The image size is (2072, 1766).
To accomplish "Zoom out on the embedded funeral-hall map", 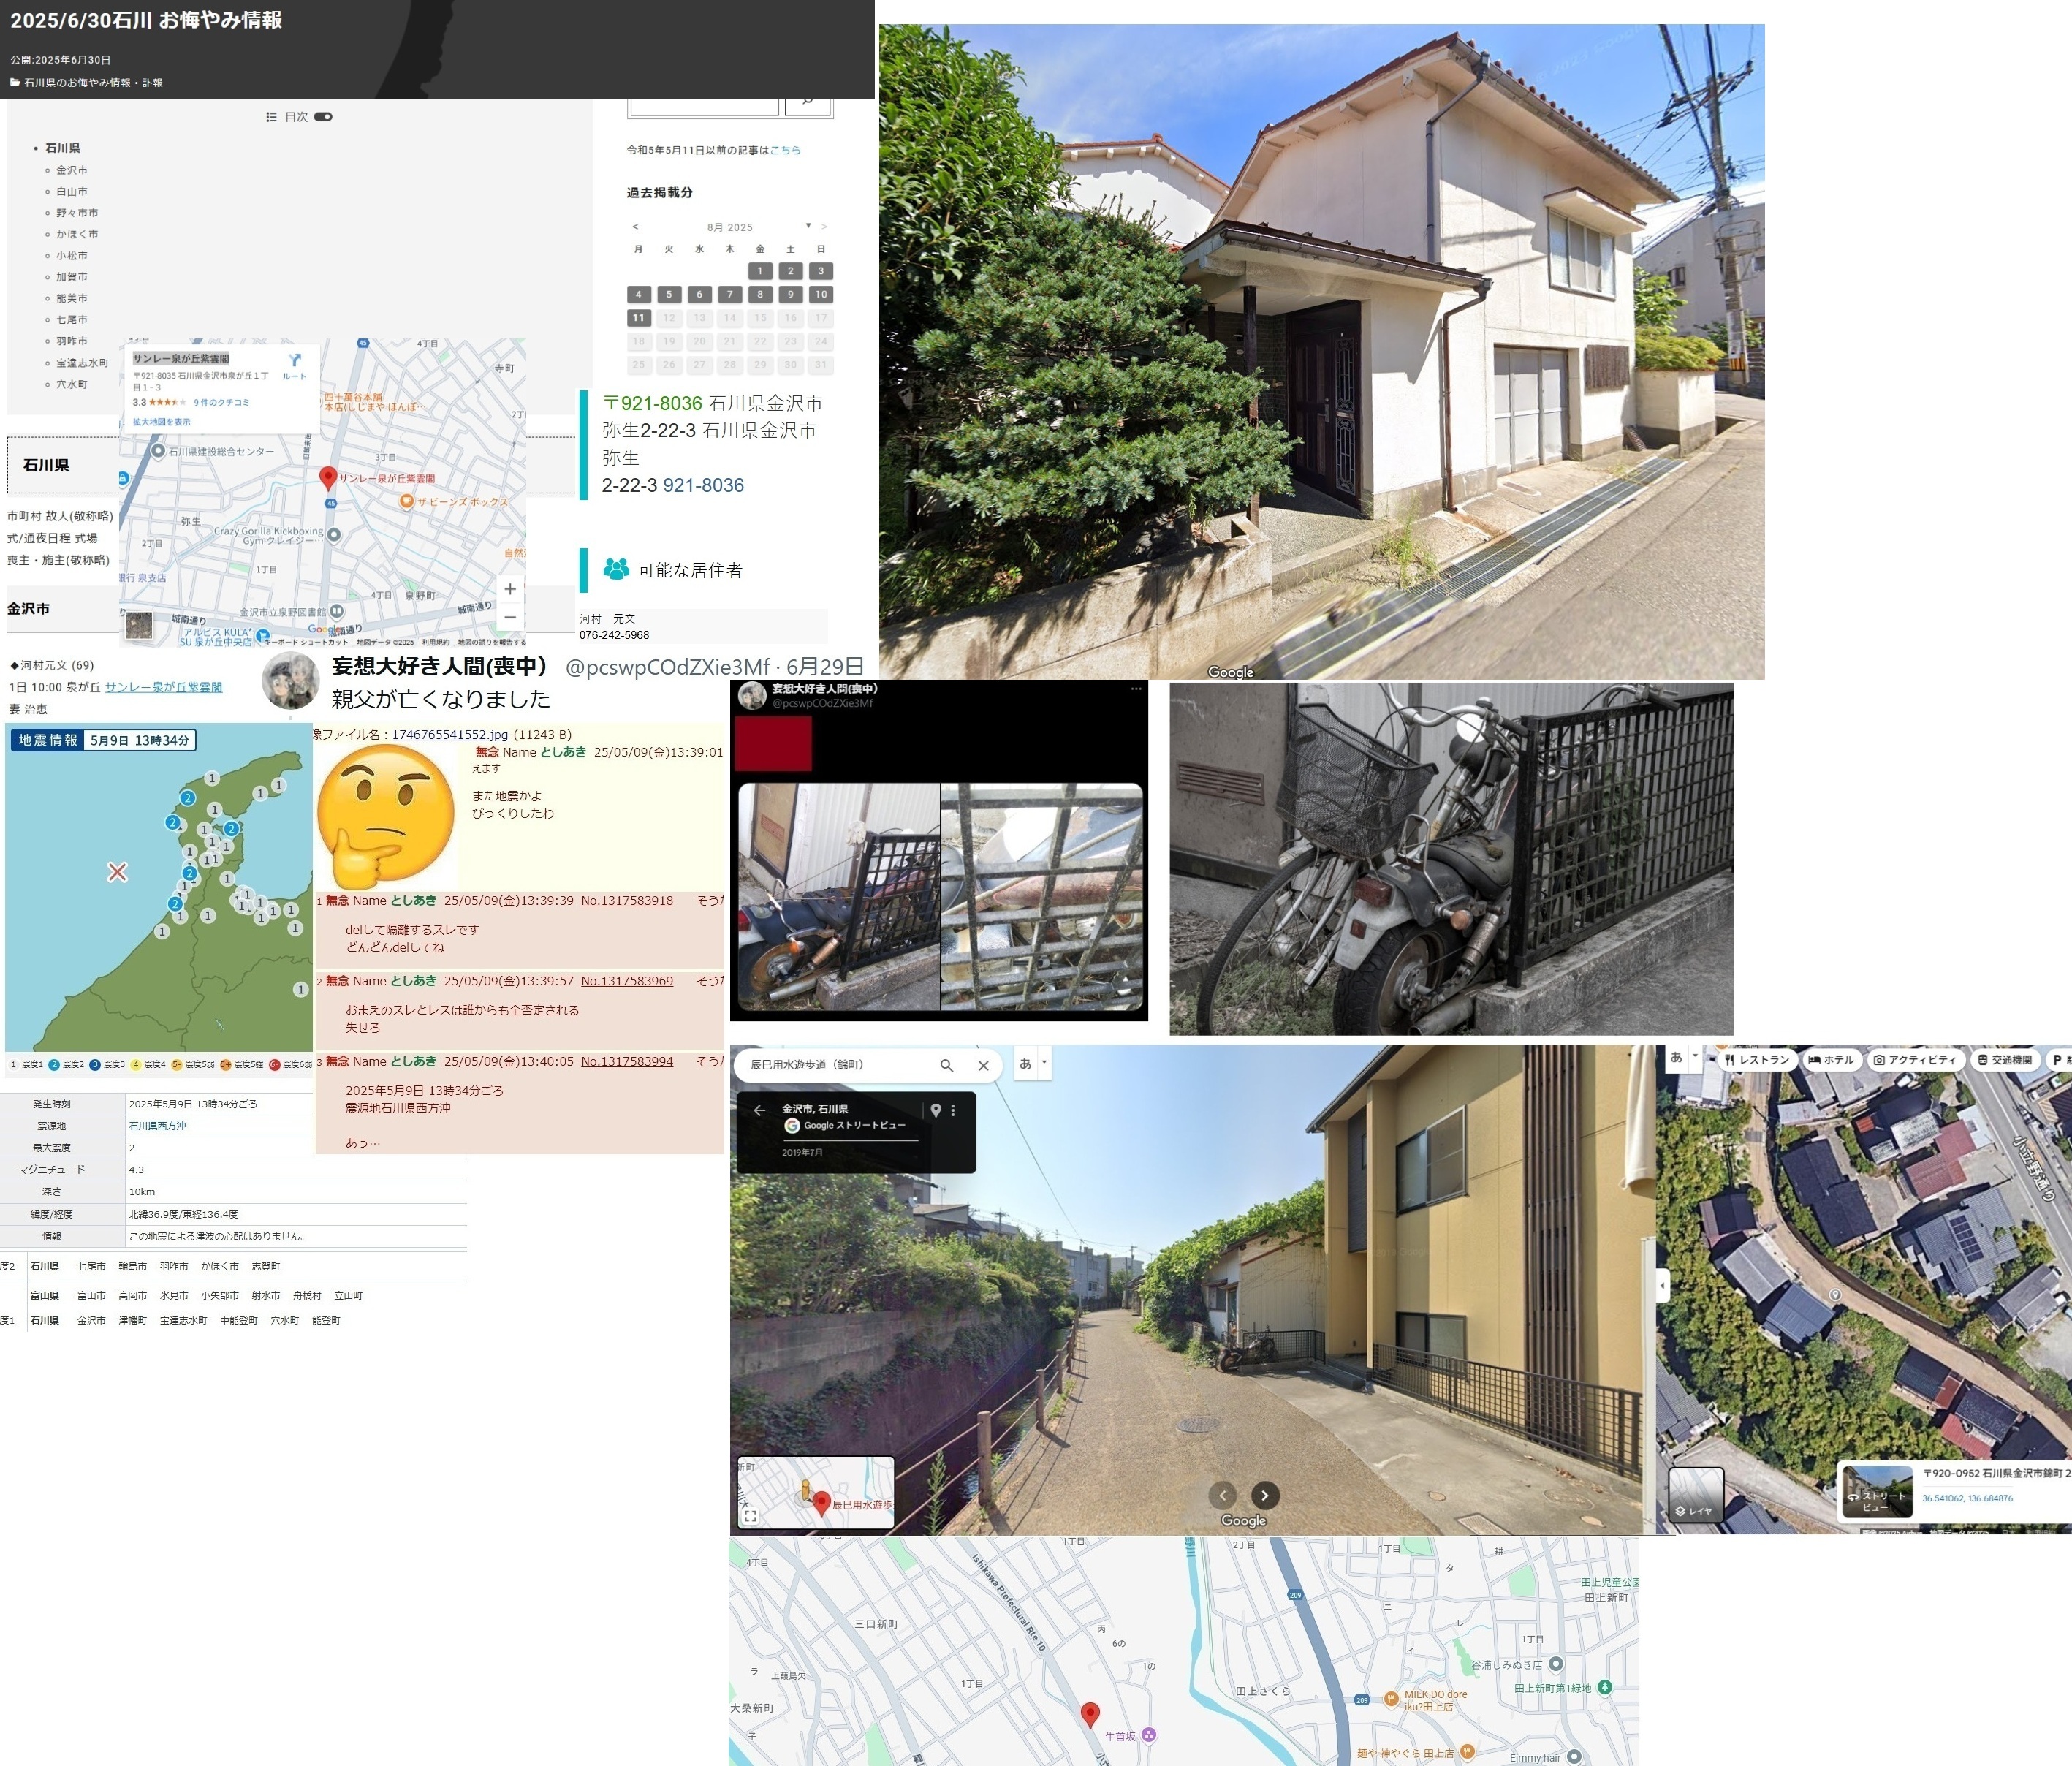I will pos(510,617).
